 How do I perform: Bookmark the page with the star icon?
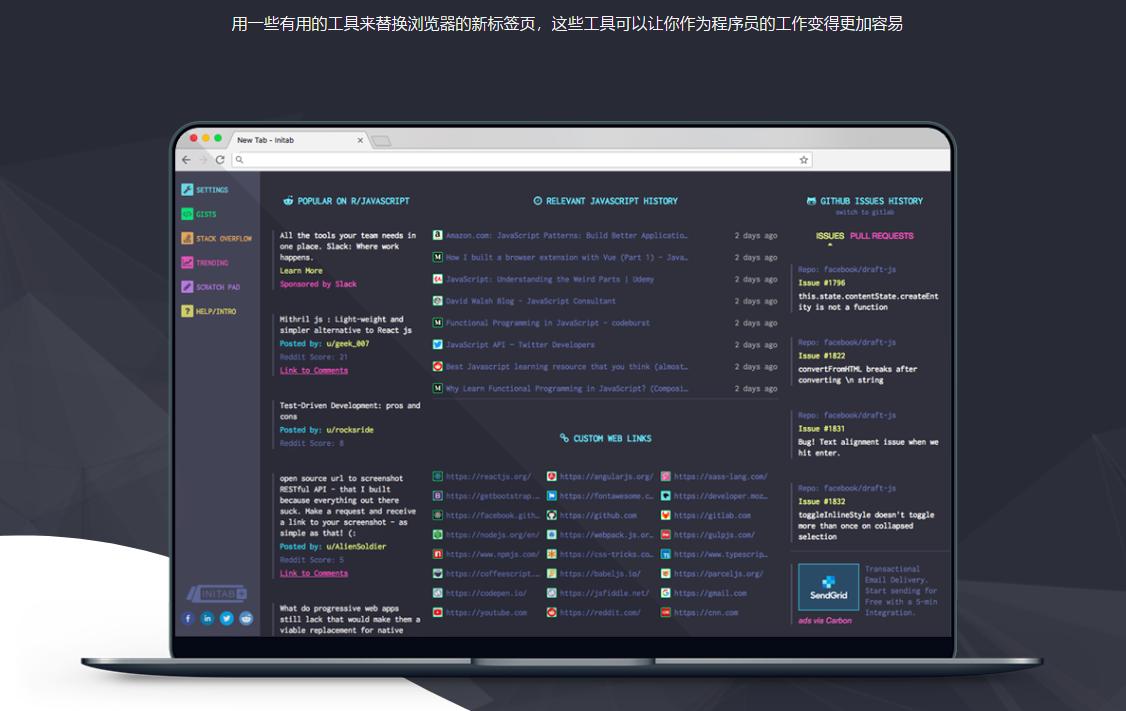coord(804,160)
